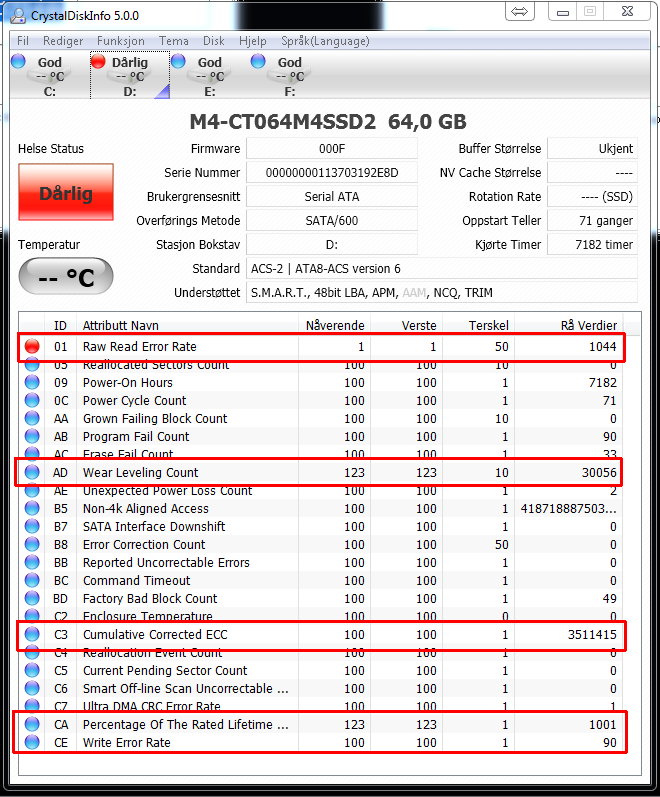Image resolution: width=660 pixels, height=797 pixels.
Task: Click status icon for Cumulative Corrected ECC
Action: [32, 634]
